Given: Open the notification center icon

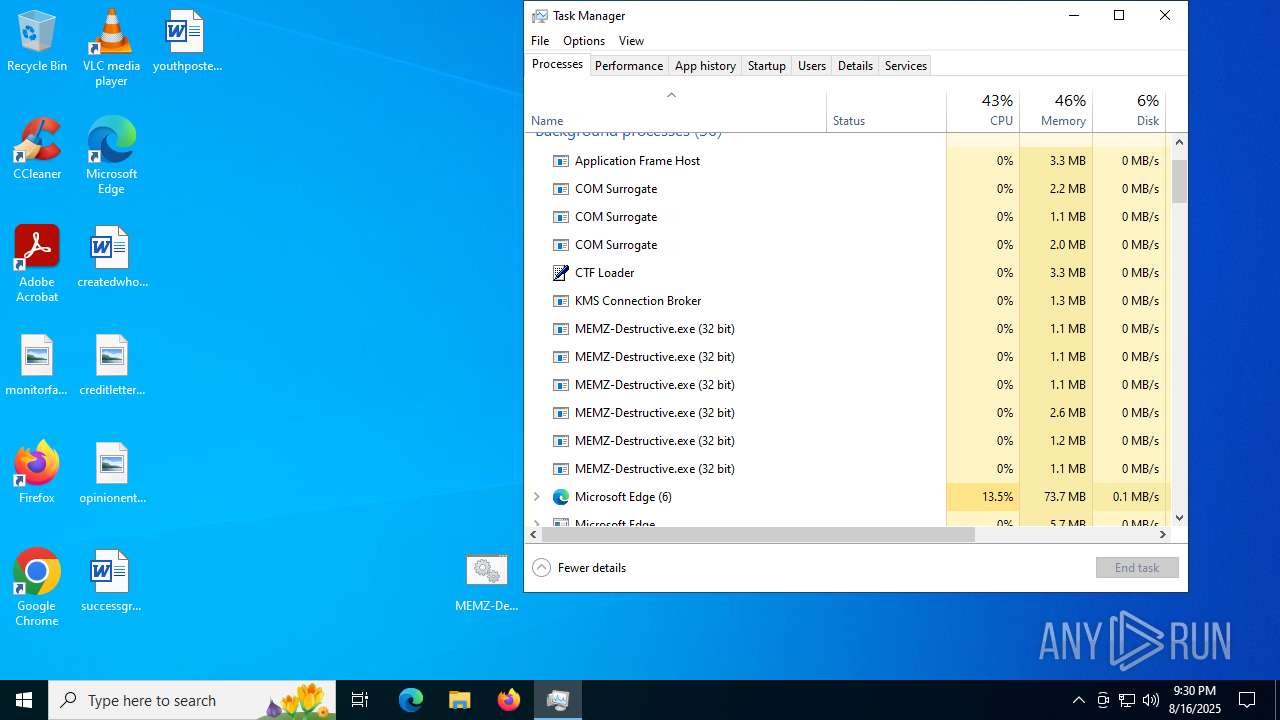Looking at the screenshot, I should 1247,700.
